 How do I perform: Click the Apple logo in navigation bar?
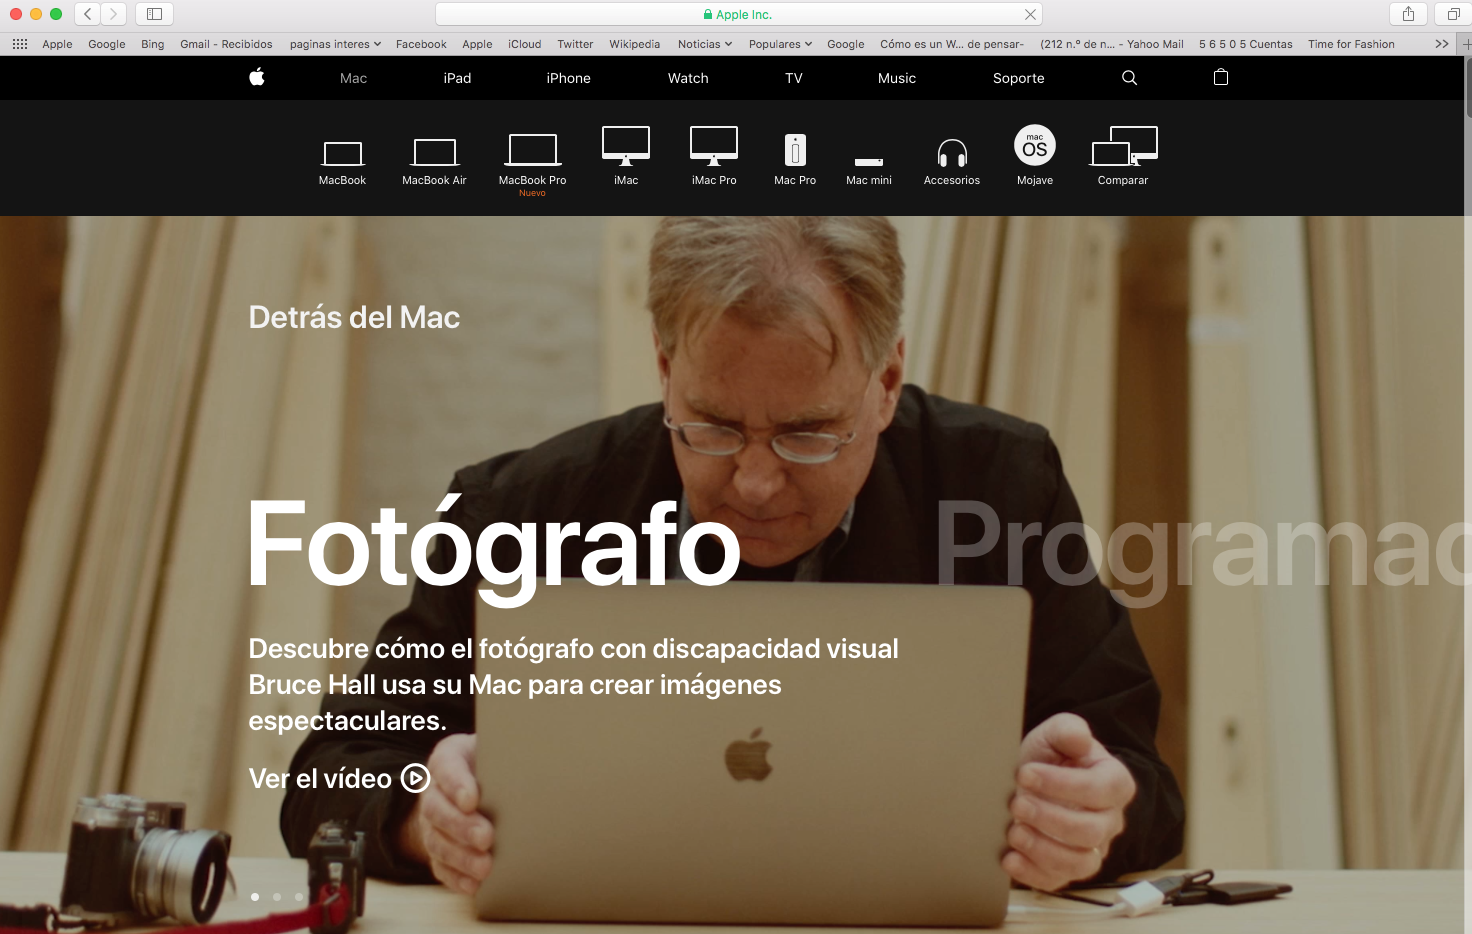click(x=257, y=77)
